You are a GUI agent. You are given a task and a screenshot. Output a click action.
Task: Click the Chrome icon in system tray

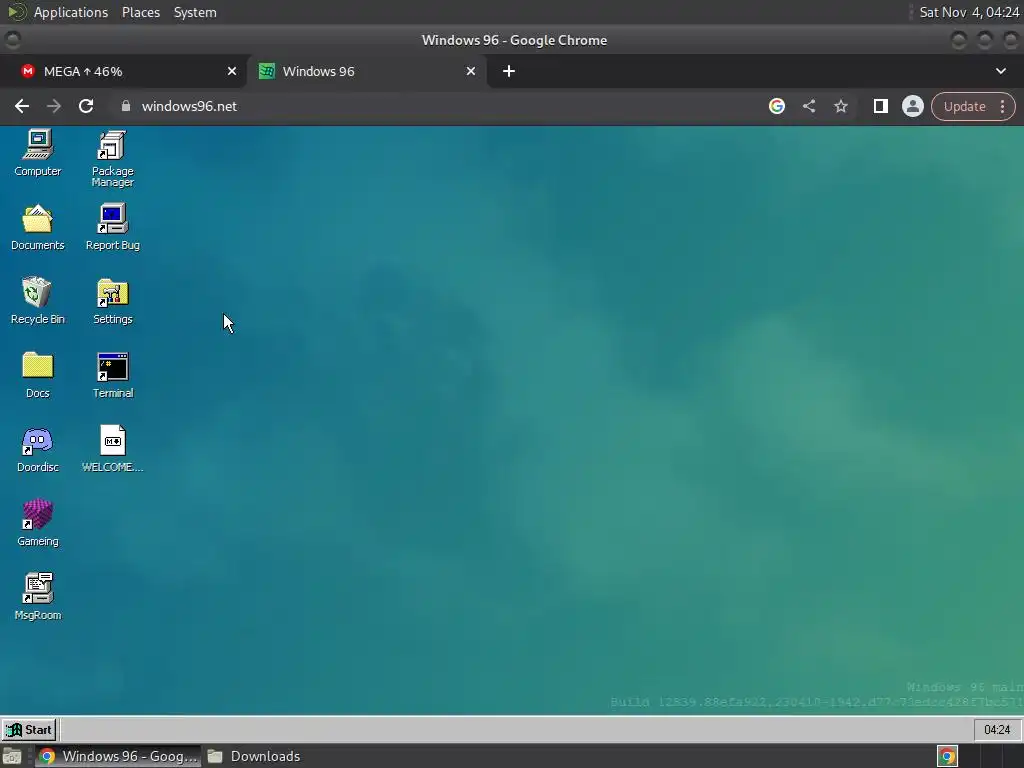[948, 756]
